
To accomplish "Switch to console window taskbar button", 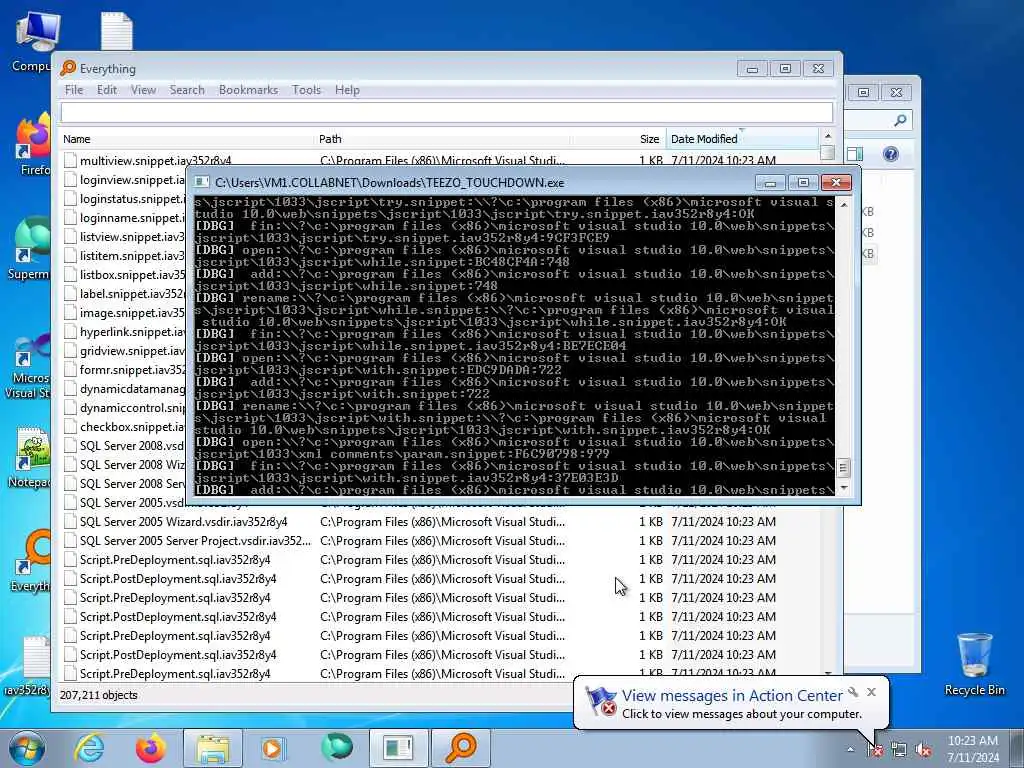I will tap(398, 748).
